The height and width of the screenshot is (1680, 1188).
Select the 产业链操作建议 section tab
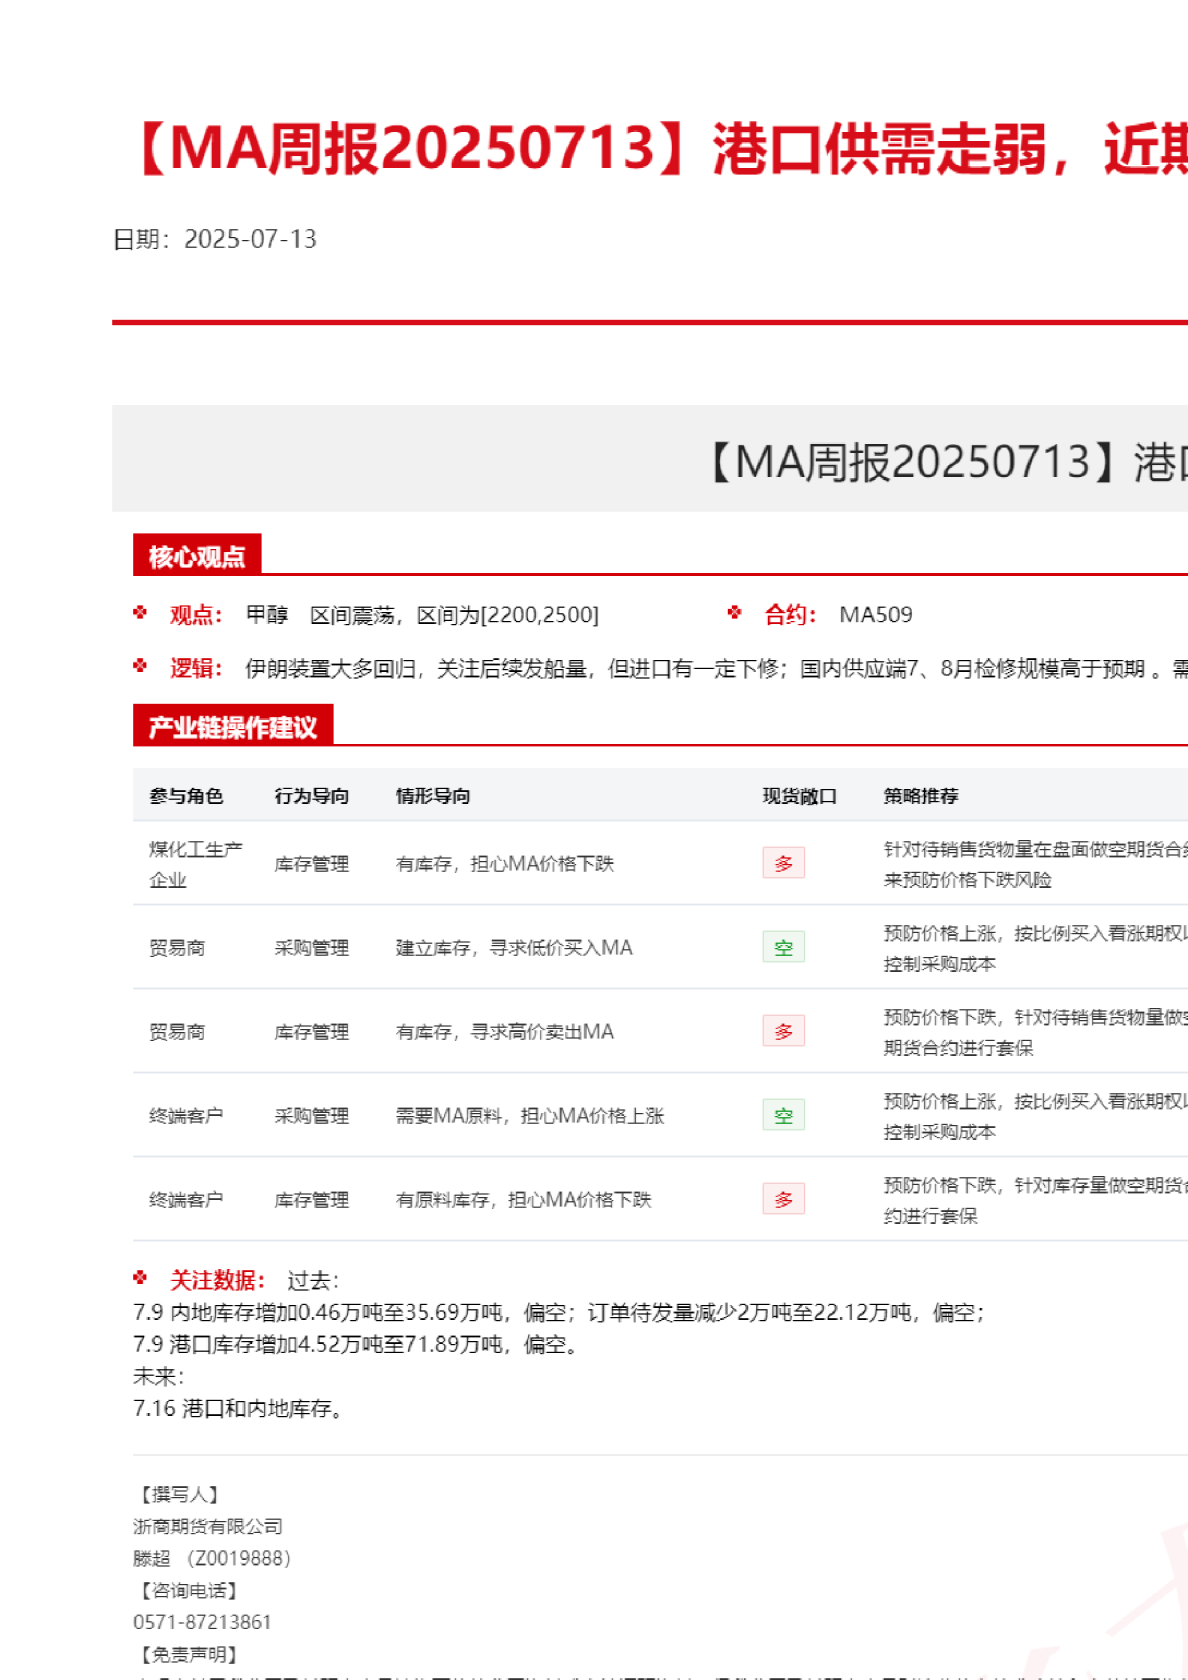pos(233,727)
